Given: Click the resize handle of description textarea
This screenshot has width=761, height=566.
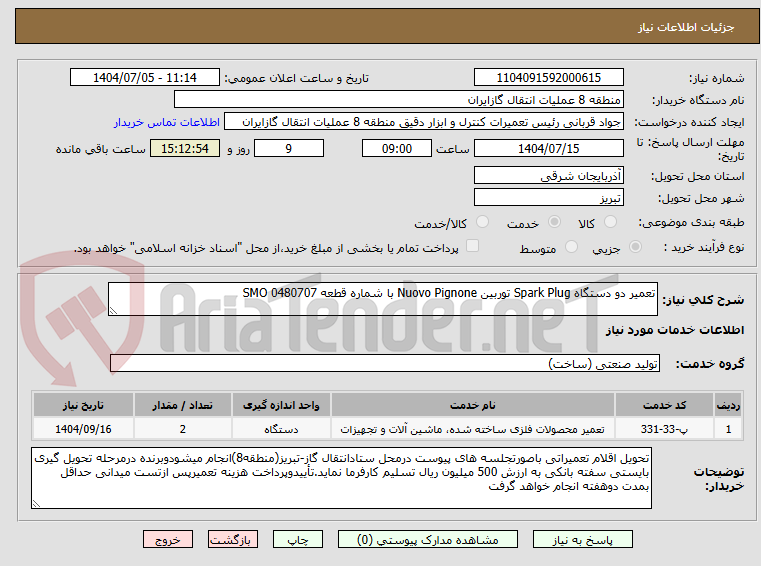Looking at the screenshot, I should pos(113,311).
